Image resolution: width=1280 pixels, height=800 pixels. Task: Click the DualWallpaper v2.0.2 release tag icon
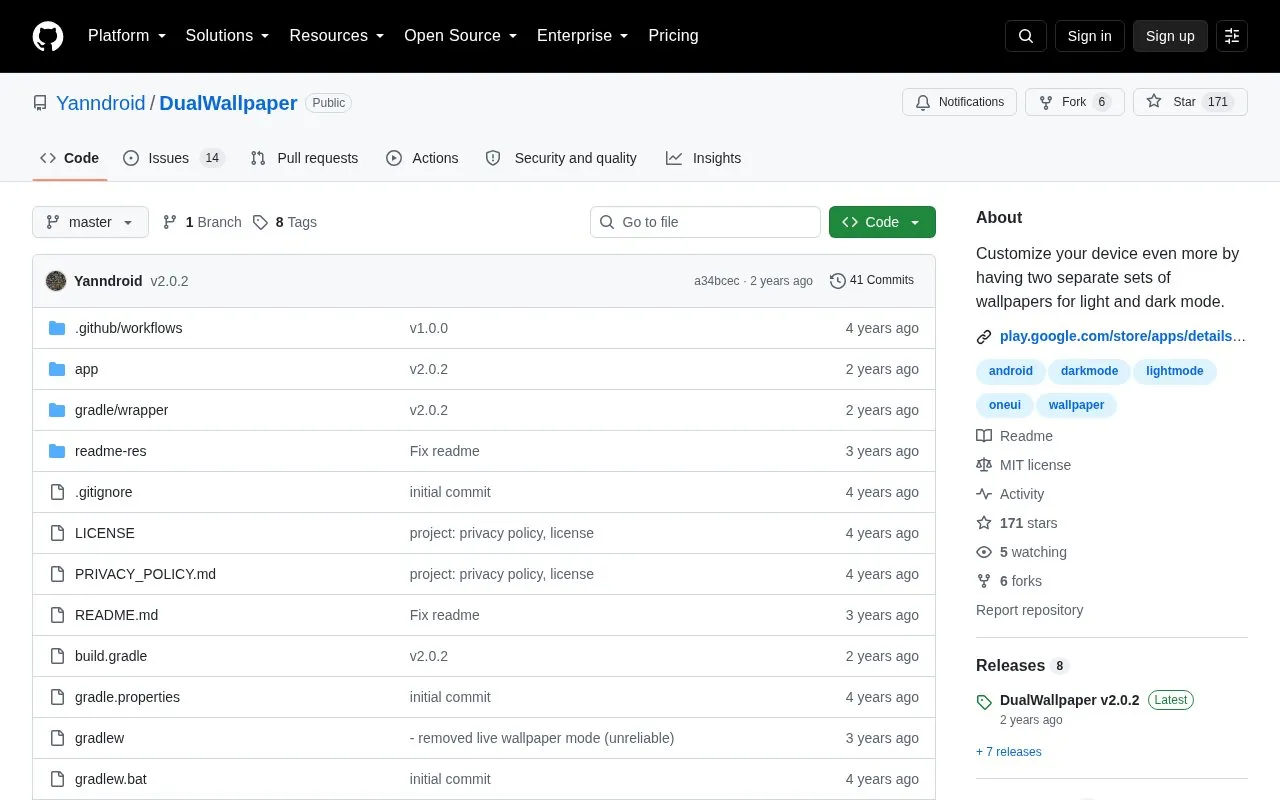point(984,702)
